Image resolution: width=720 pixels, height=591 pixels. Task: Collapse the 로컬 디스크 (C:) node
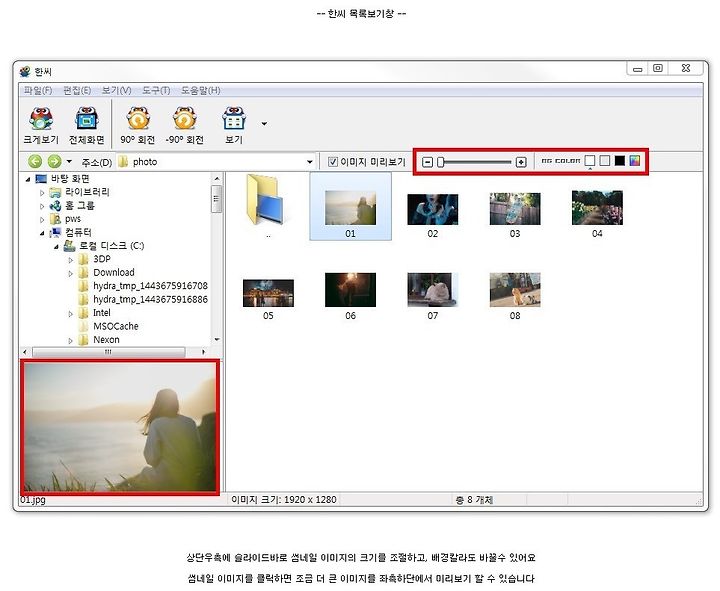[56, 247]
